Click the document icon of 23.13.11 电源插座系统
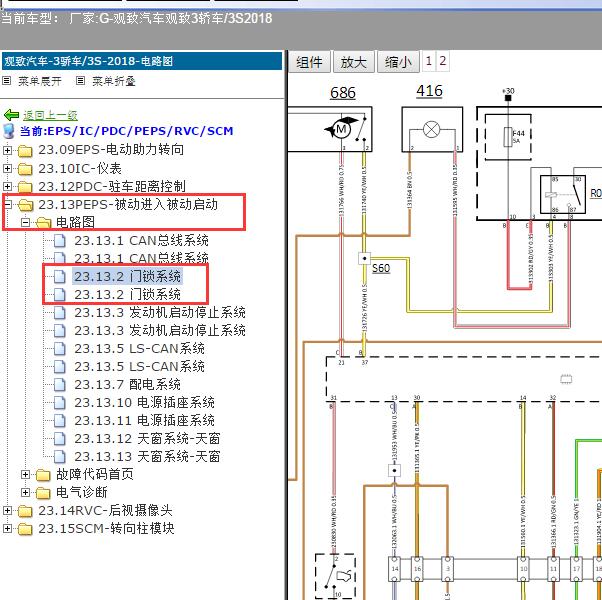Viewport: 602px width, 600px height. (60, 420)
